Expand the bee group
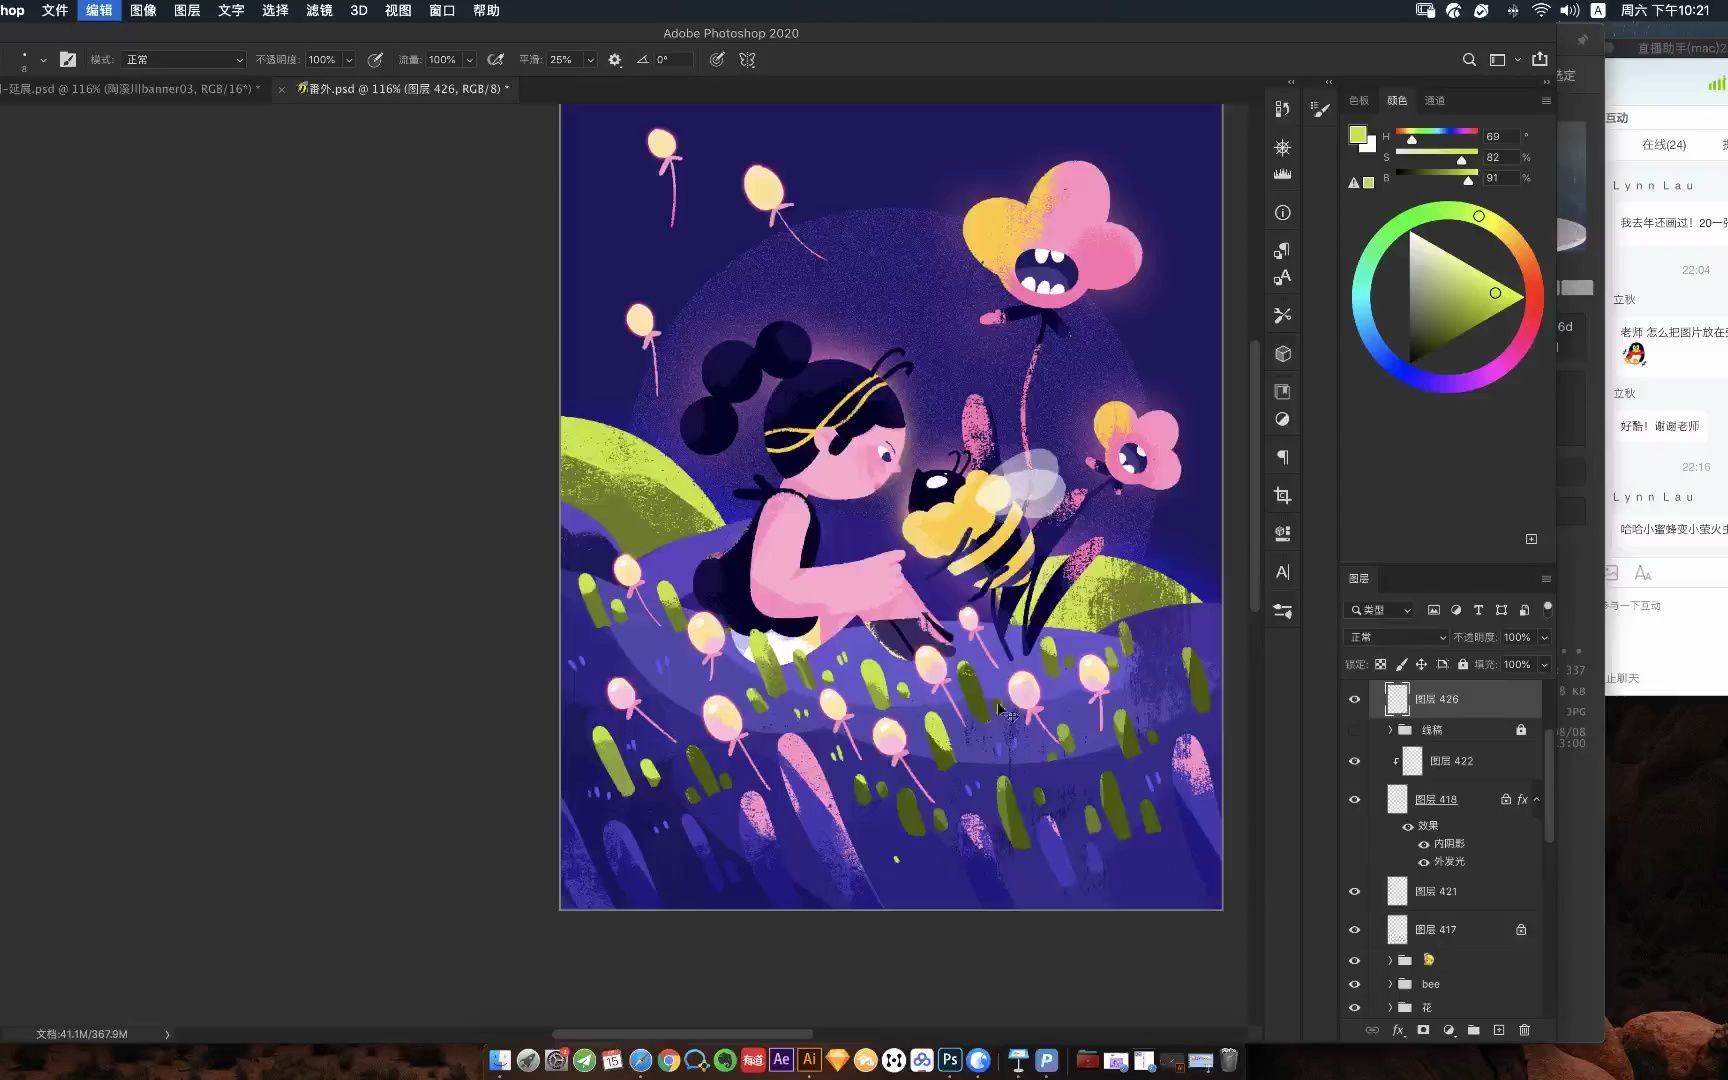1728x1080 pixels. (x=1389, y=984)
